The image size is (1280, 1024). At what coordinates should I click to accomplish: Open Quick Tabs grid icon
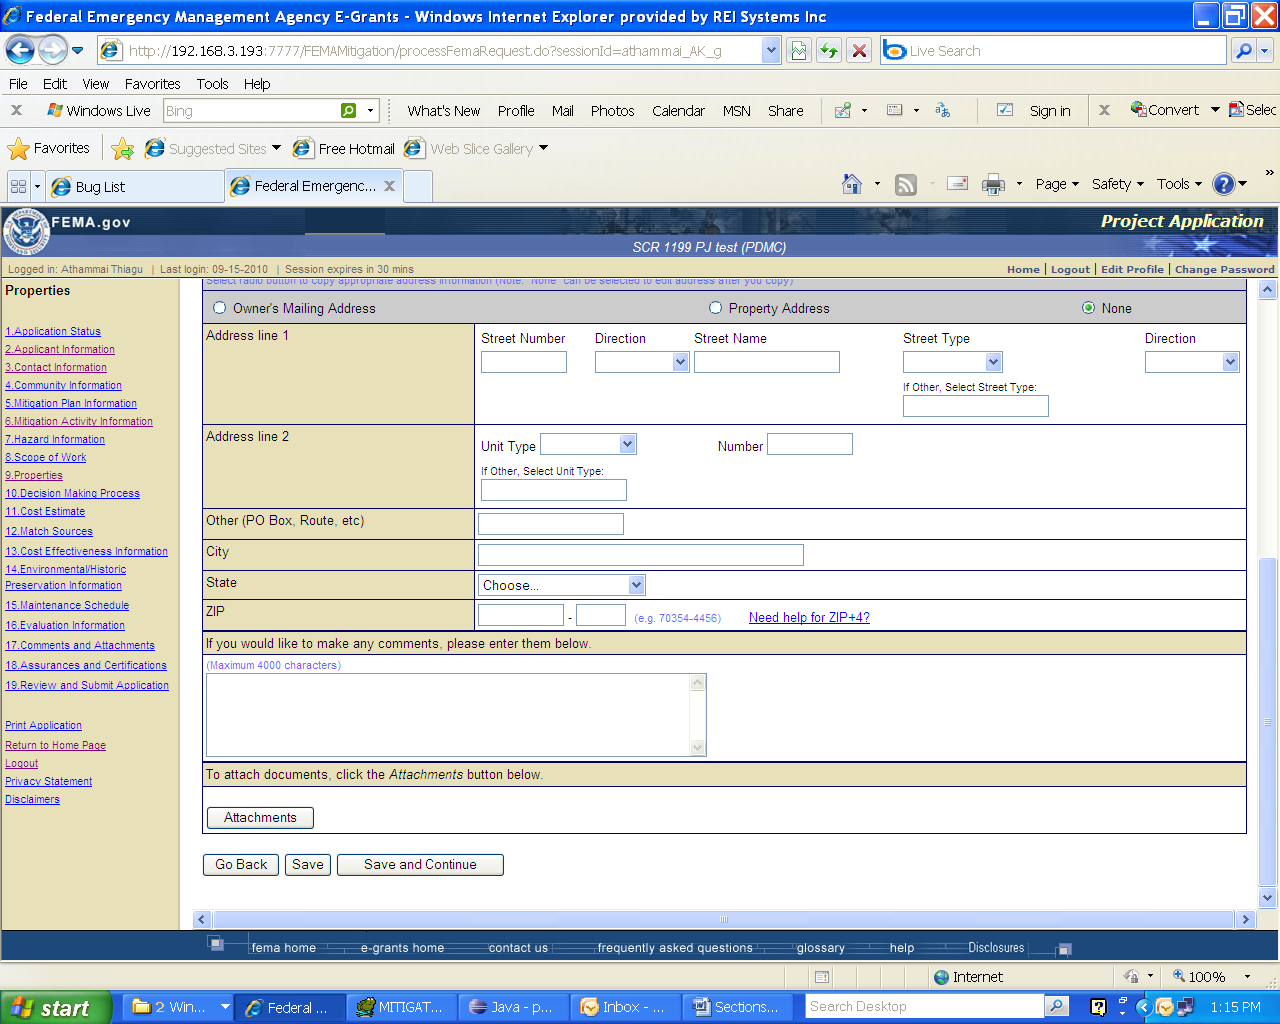18,186
